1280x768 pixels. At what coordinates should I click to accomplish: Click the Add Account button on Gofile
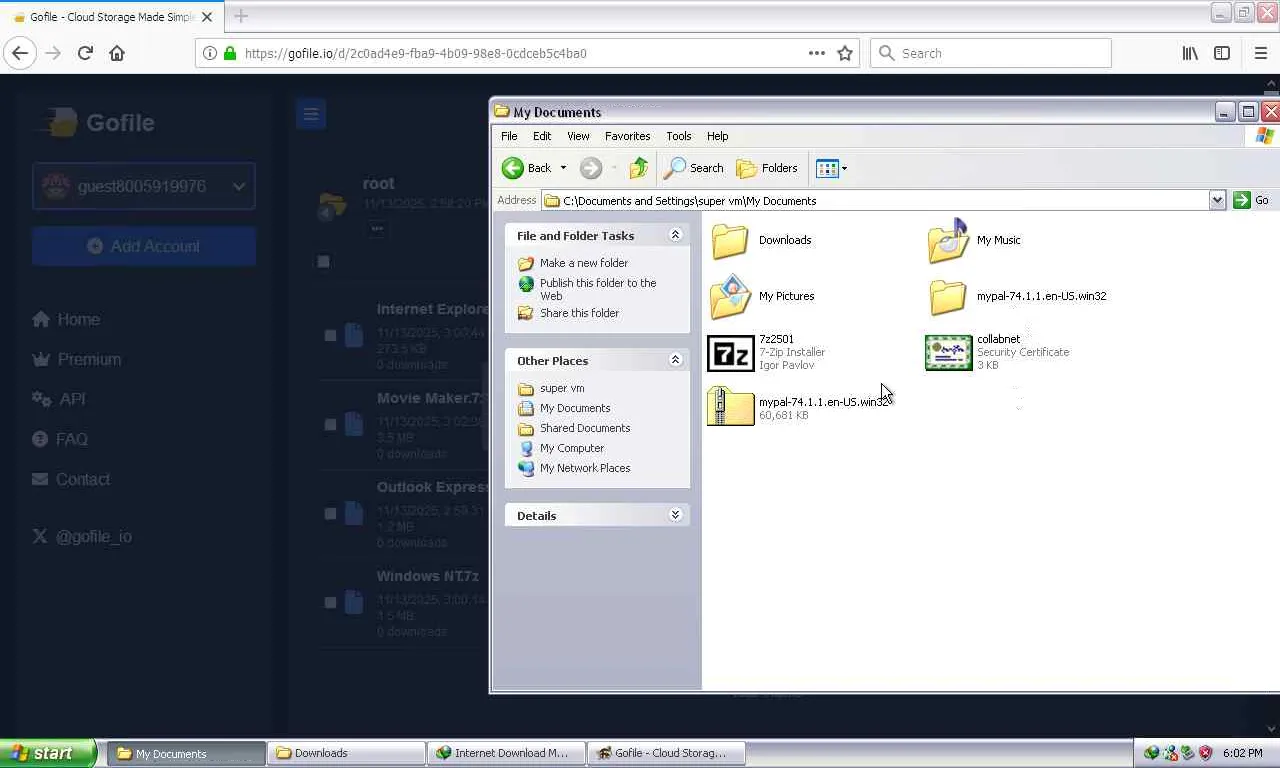click(144, 246)
